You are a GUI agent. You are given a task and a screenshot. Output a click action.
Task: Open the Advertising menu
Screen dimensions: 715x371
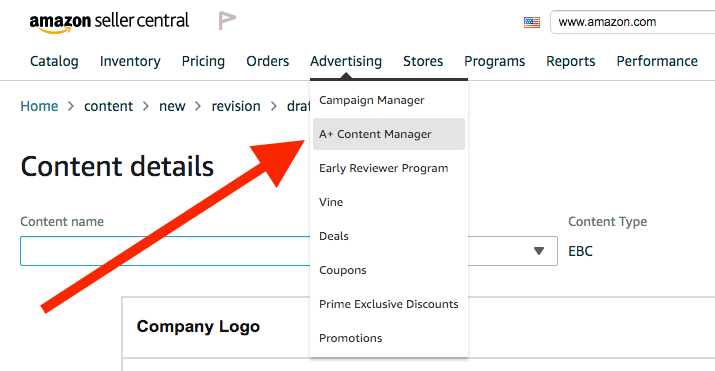coord(346,61)
